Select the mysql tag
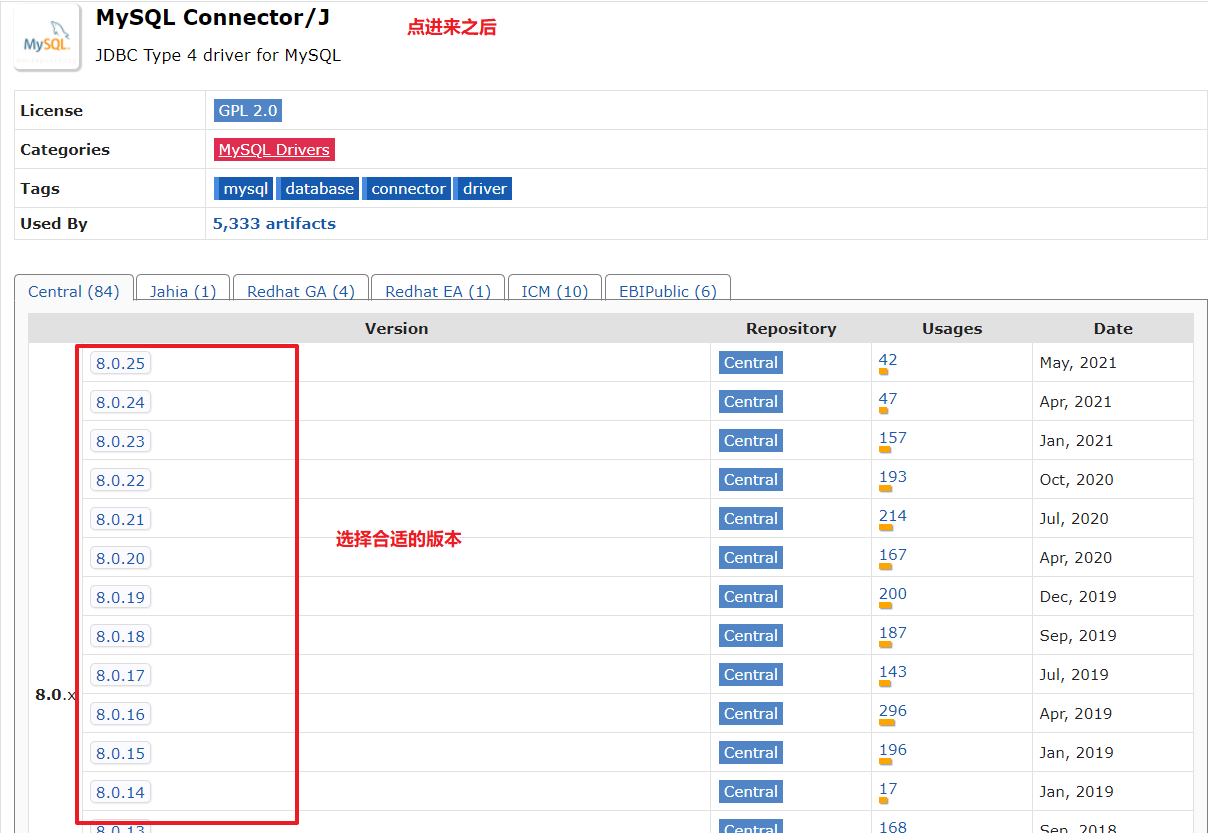The height and width of the screenshot is (833, 1208). 243,188
